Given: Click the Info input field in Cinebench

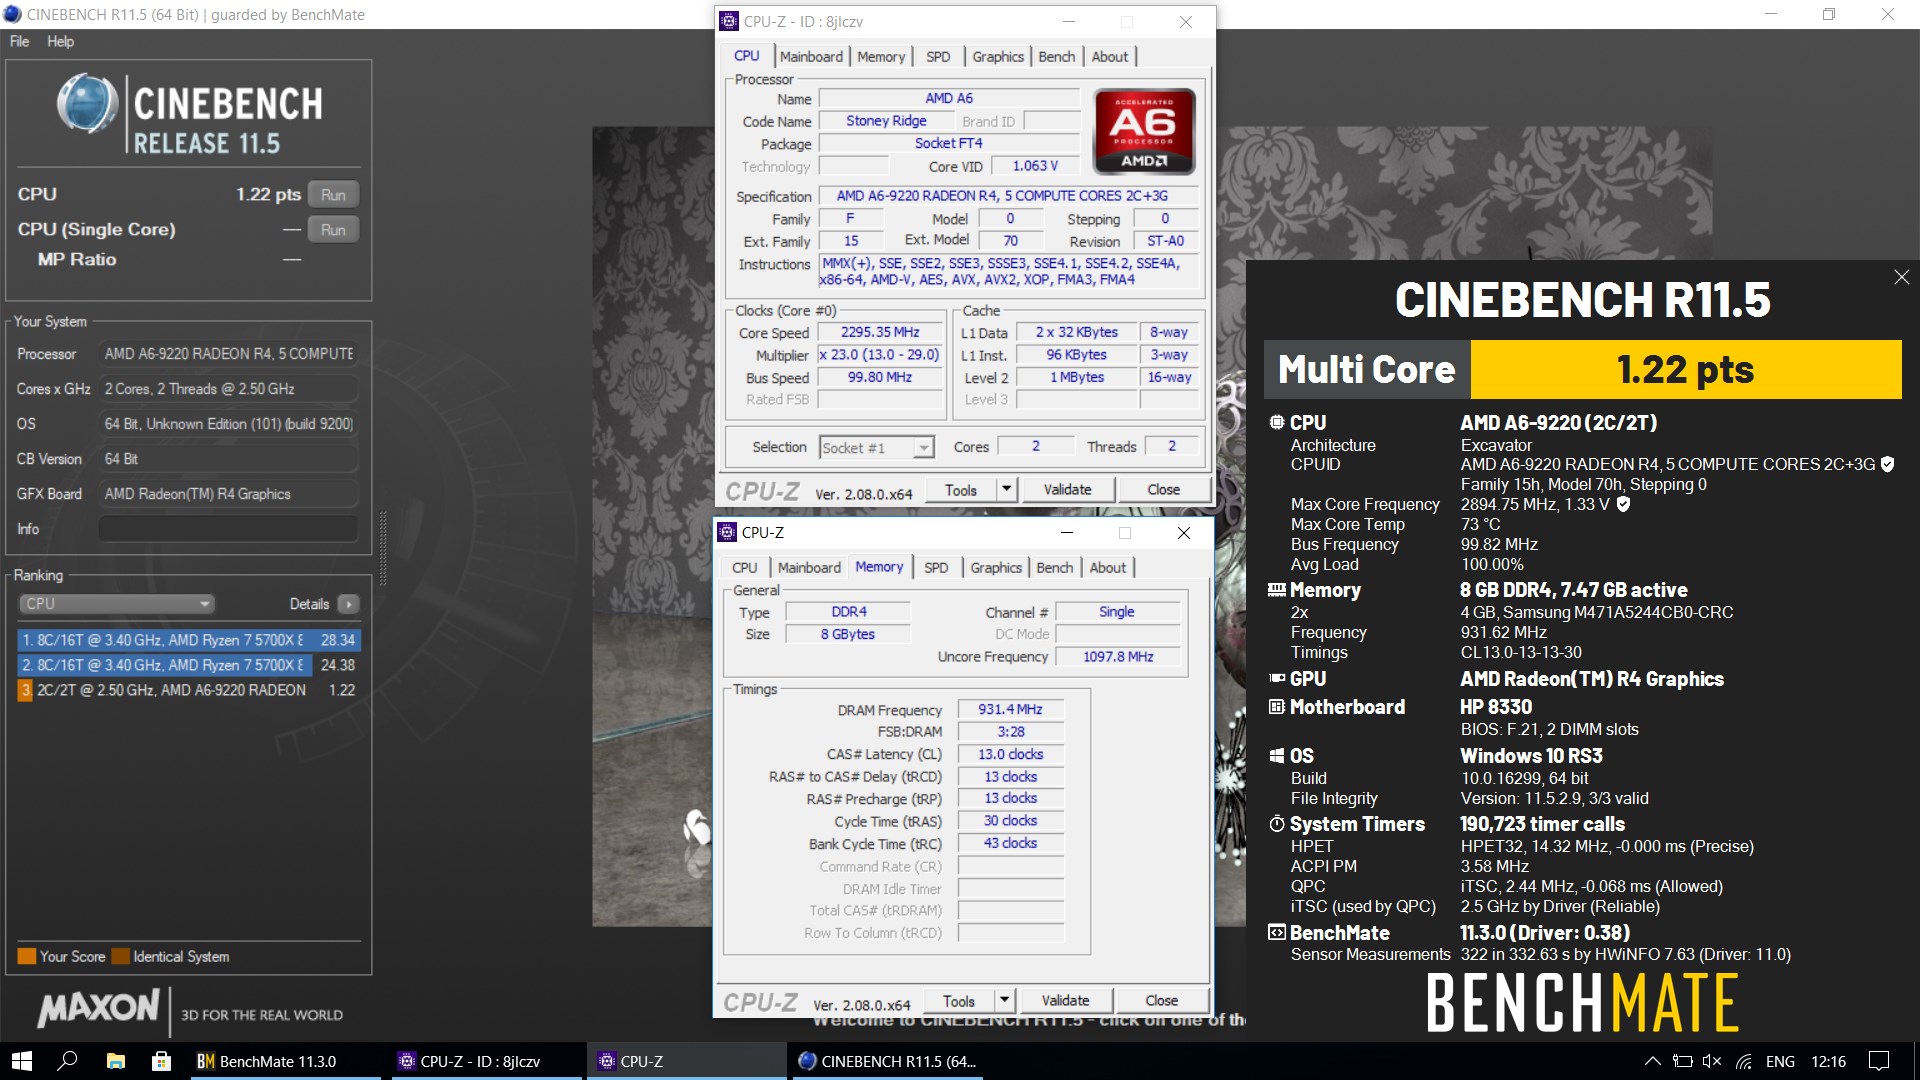Looking at the screenshot, I should pyautogui.click(x=228, y=529).
